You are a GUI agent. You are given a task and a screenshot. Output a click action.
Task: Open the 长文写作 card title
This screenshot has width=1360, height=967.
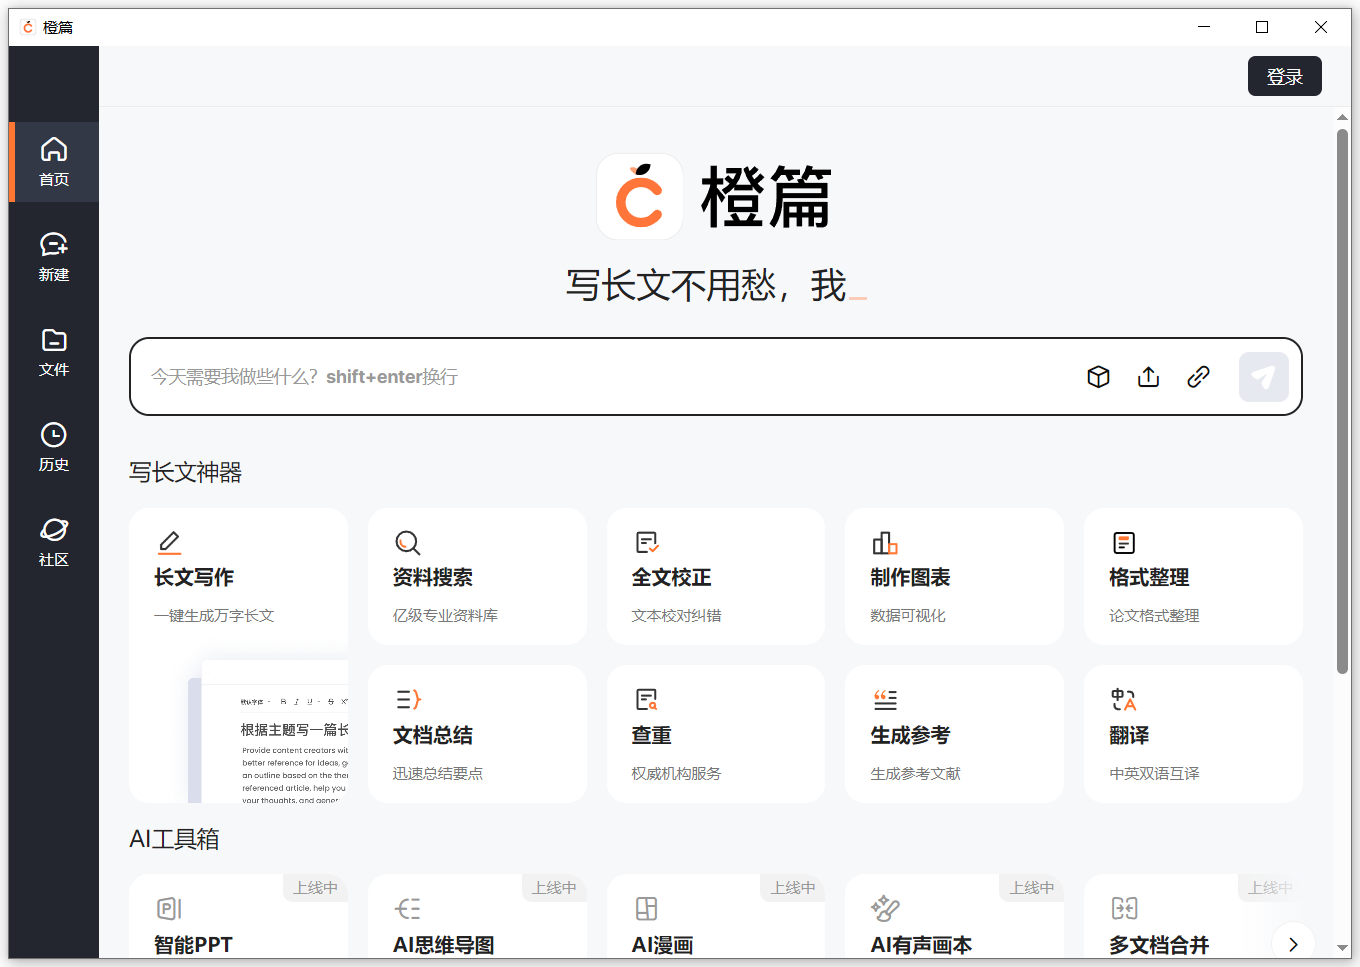click(194, 577)
